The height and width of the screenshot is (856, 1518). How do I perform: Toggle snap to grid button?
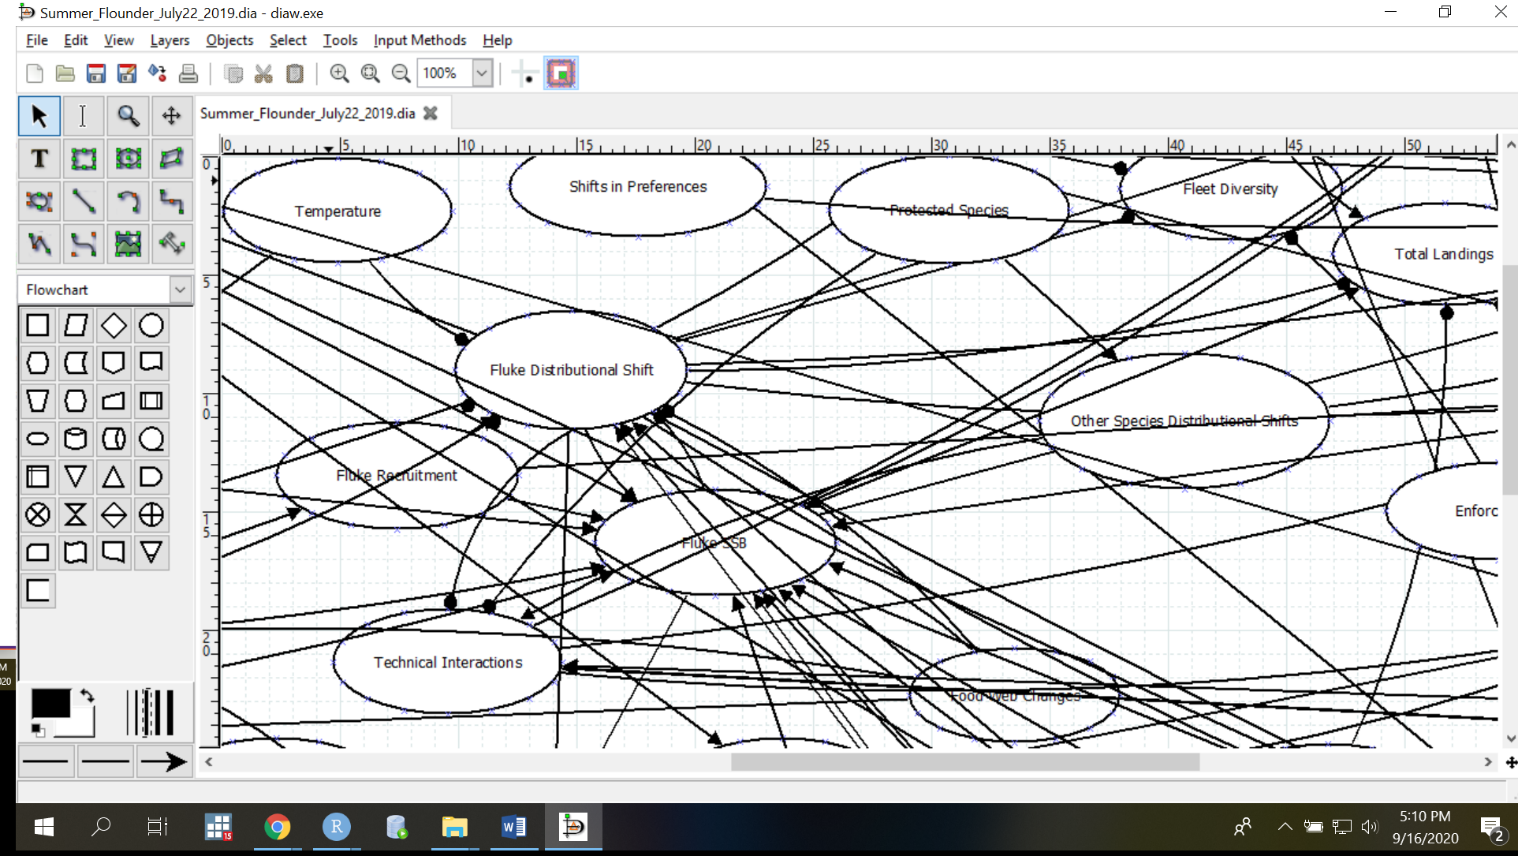tap(525, 73)
